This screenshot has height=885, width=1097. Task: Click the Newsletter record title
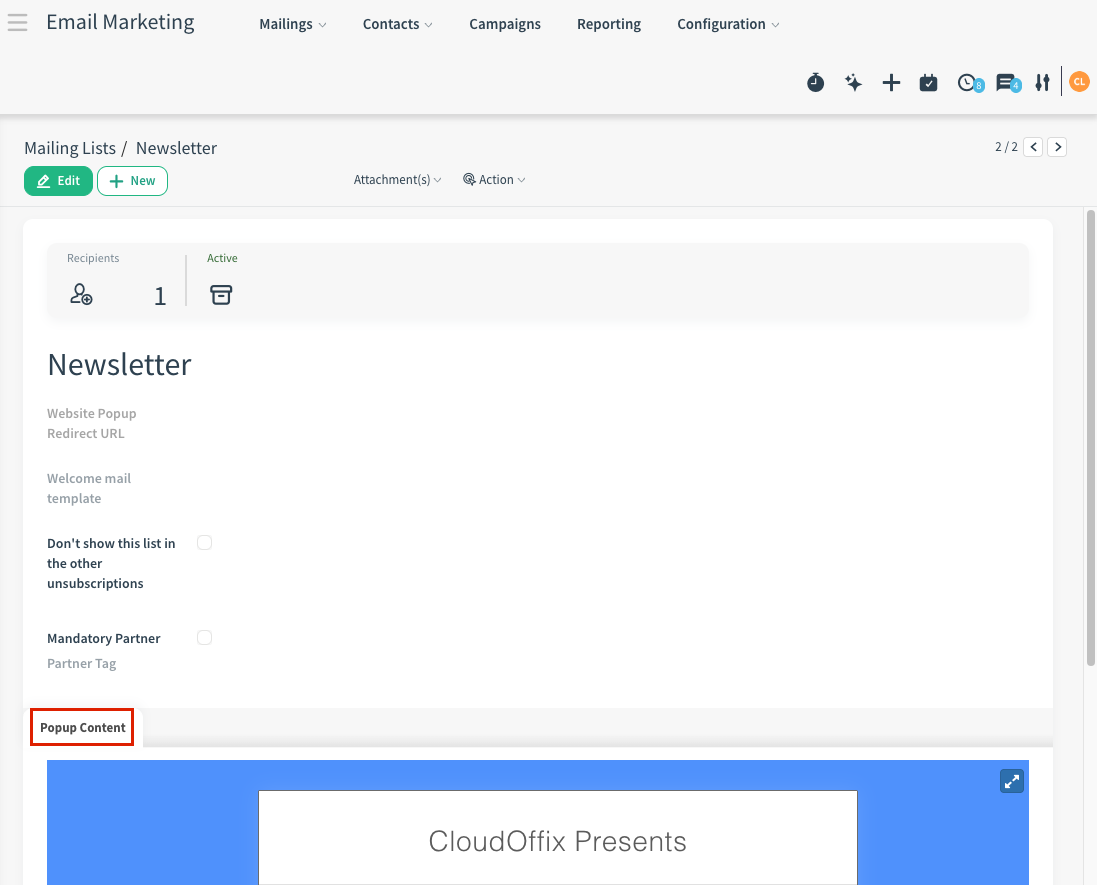[119, 364]
